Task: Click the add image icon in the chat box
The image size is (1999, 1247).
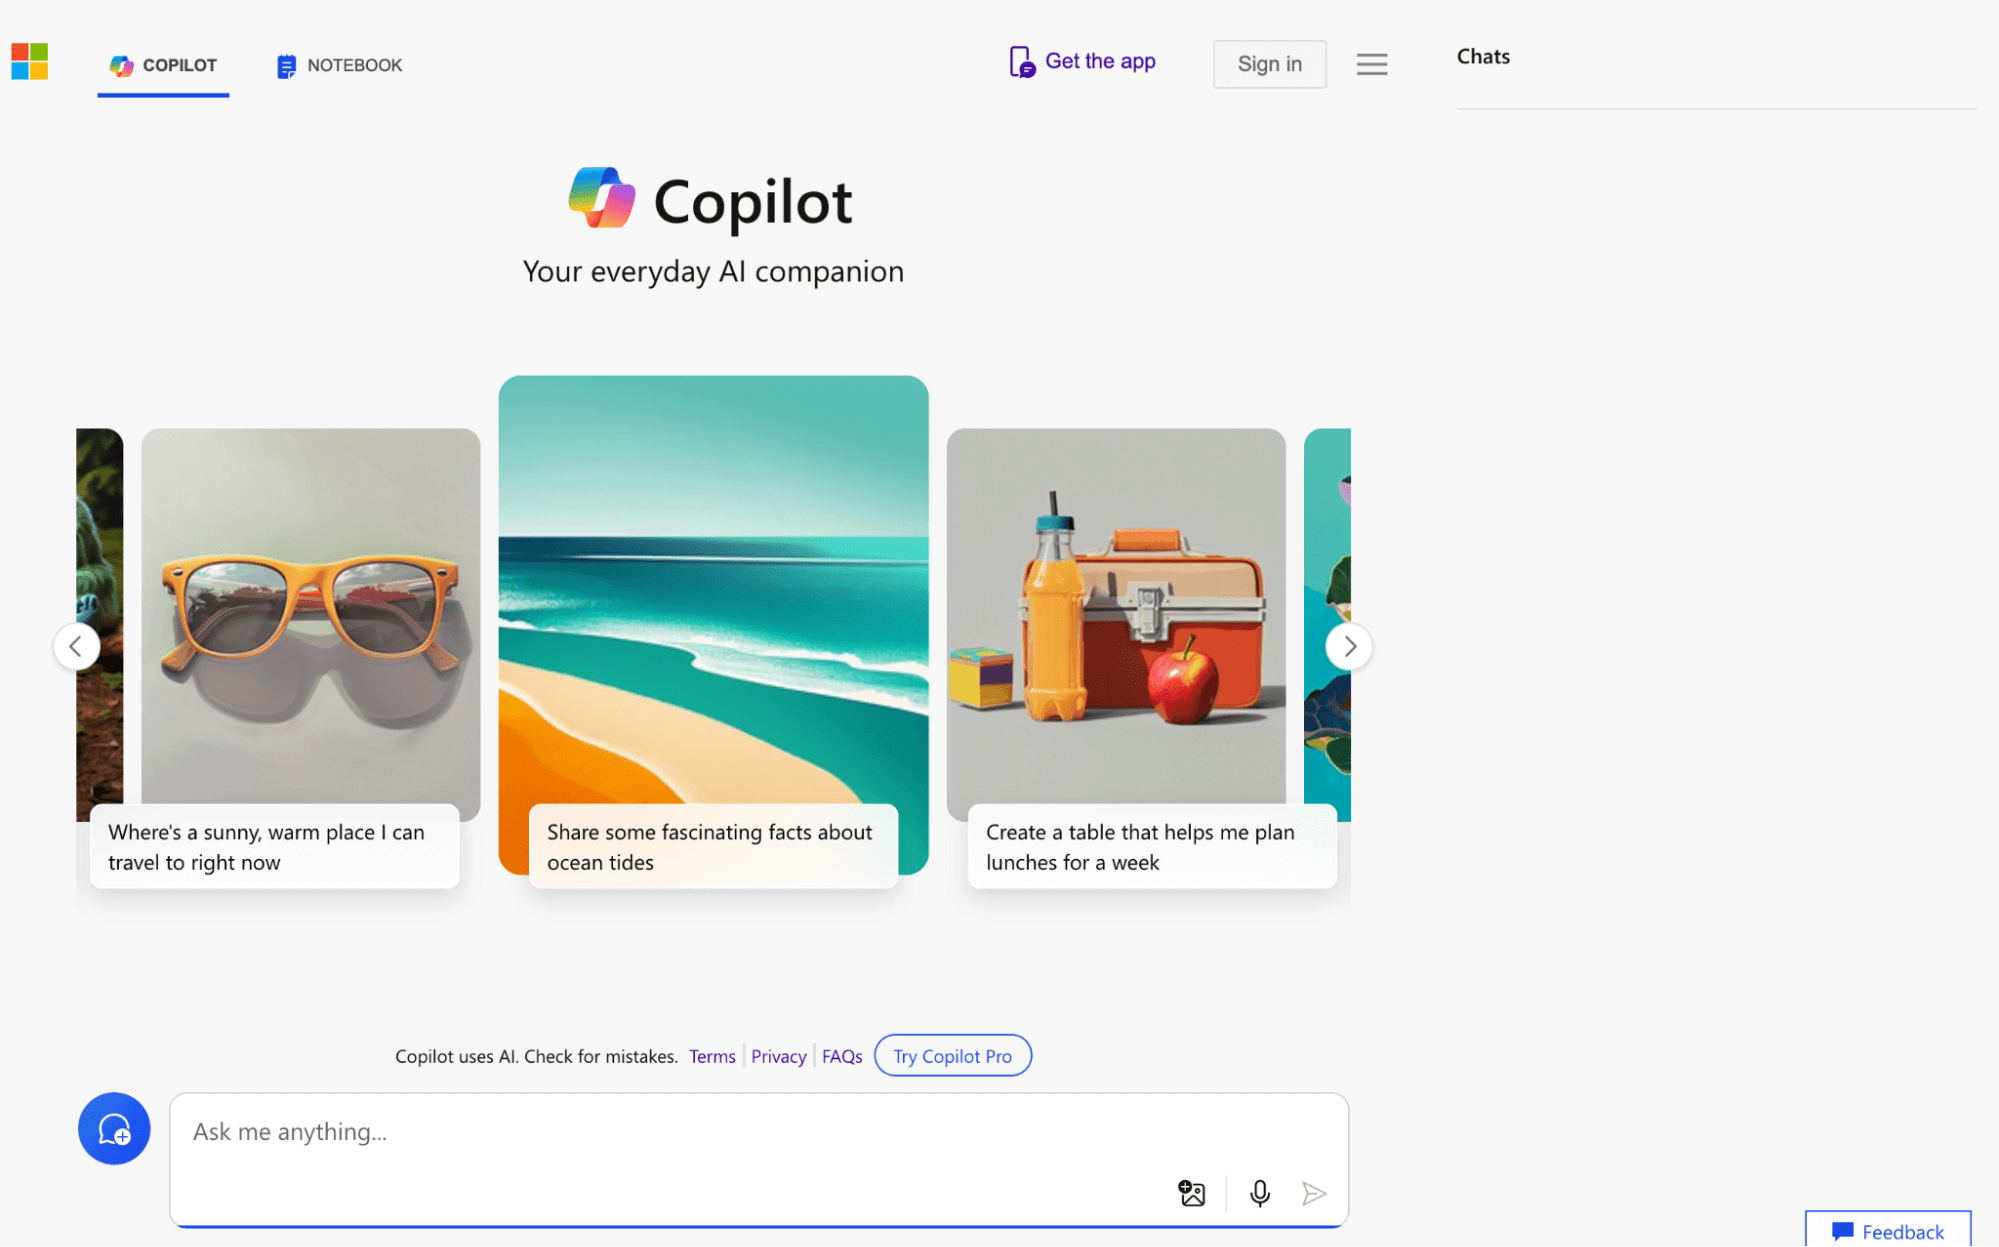Action: pos(1191,1193)
